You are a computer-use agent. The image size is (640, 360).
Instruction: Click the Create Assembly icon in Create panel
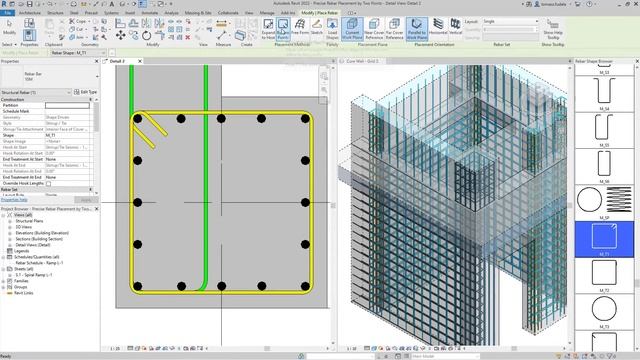pos(240,36)
